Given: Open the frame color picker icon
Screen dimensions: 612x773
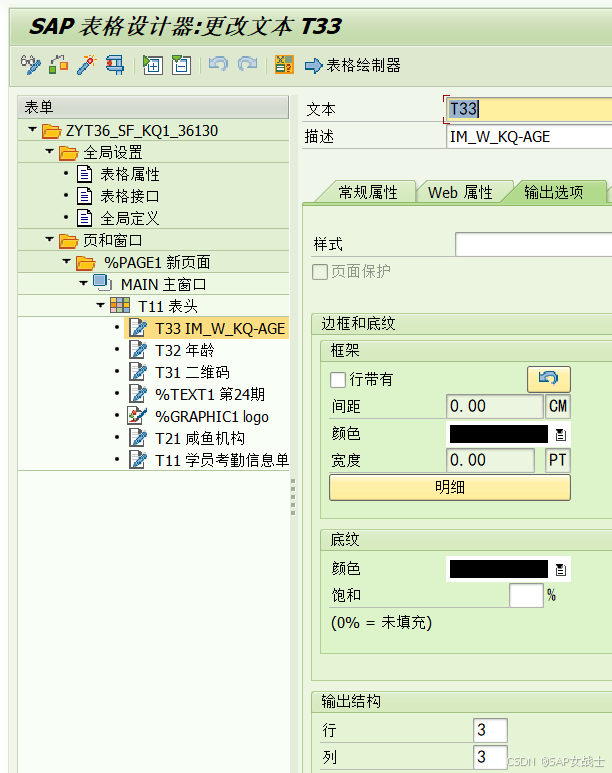Looking at the screenshot, I should tap(561, 435).
